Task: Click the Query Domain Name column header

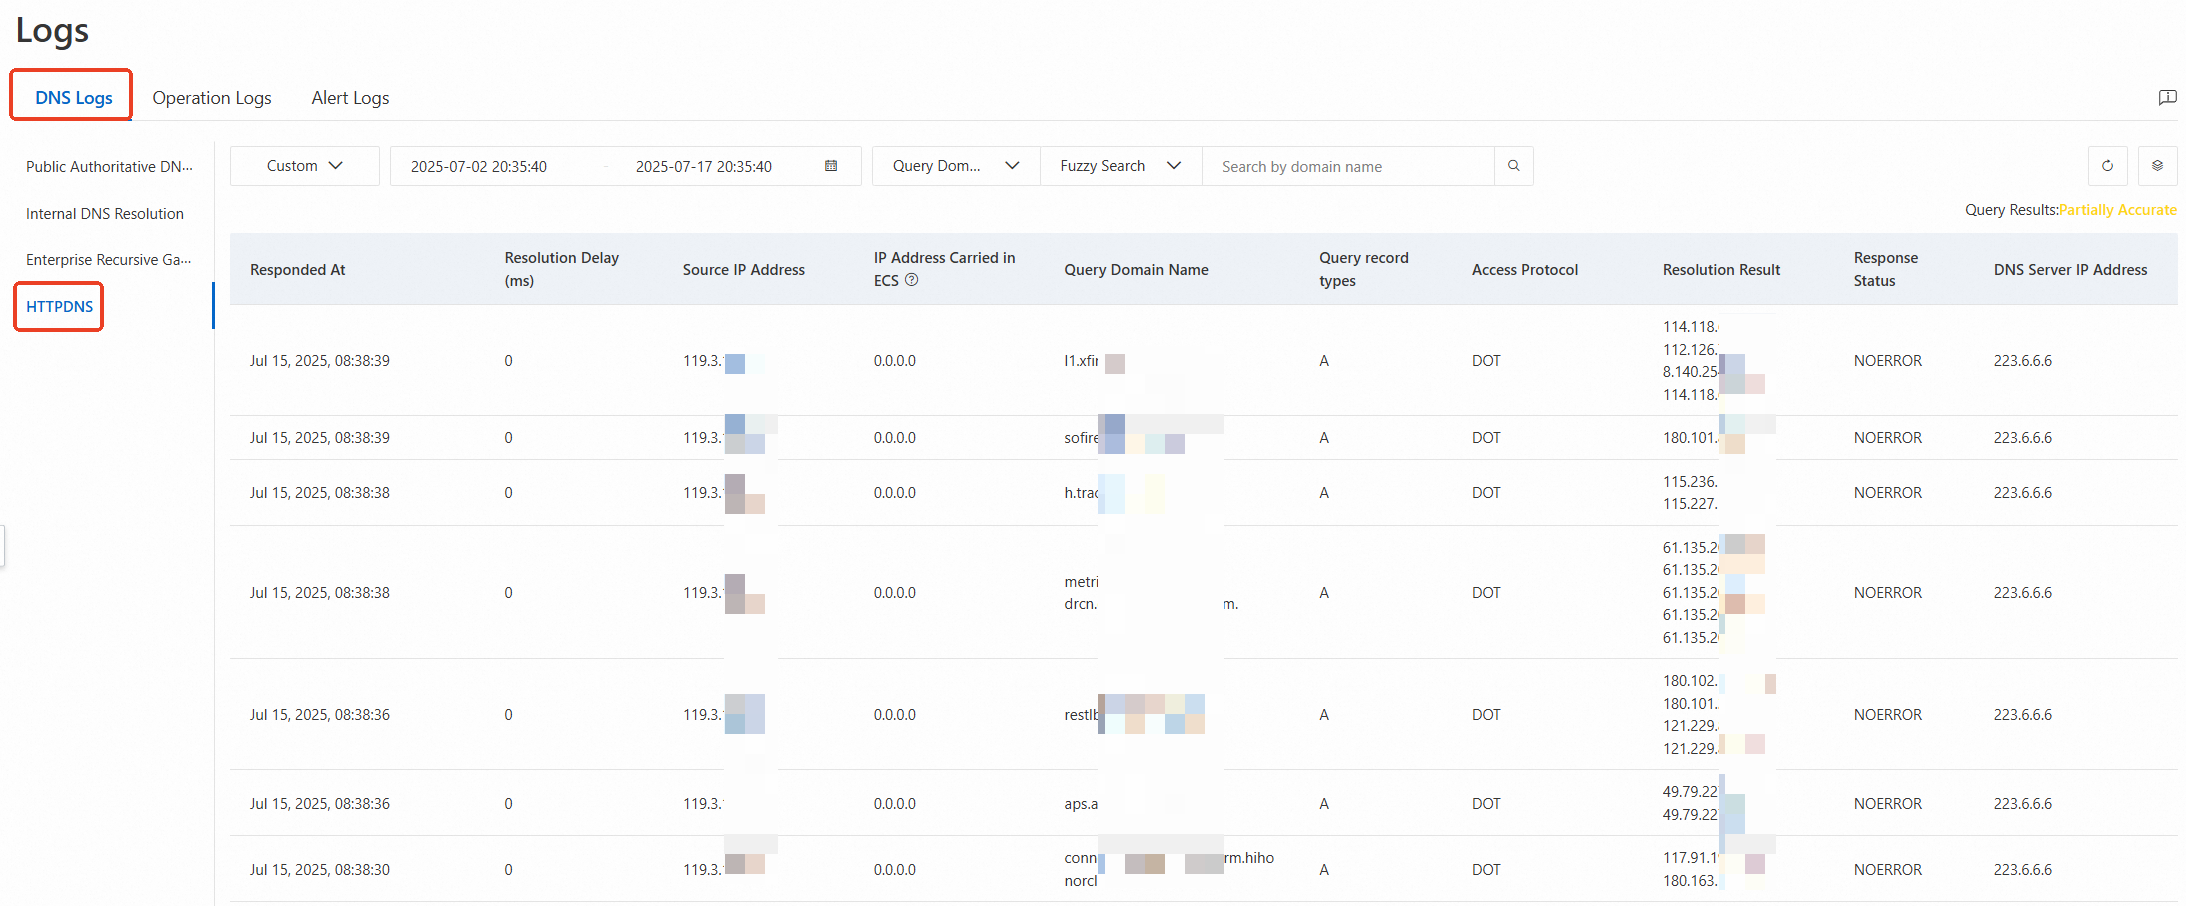Action: [1137, 269]
